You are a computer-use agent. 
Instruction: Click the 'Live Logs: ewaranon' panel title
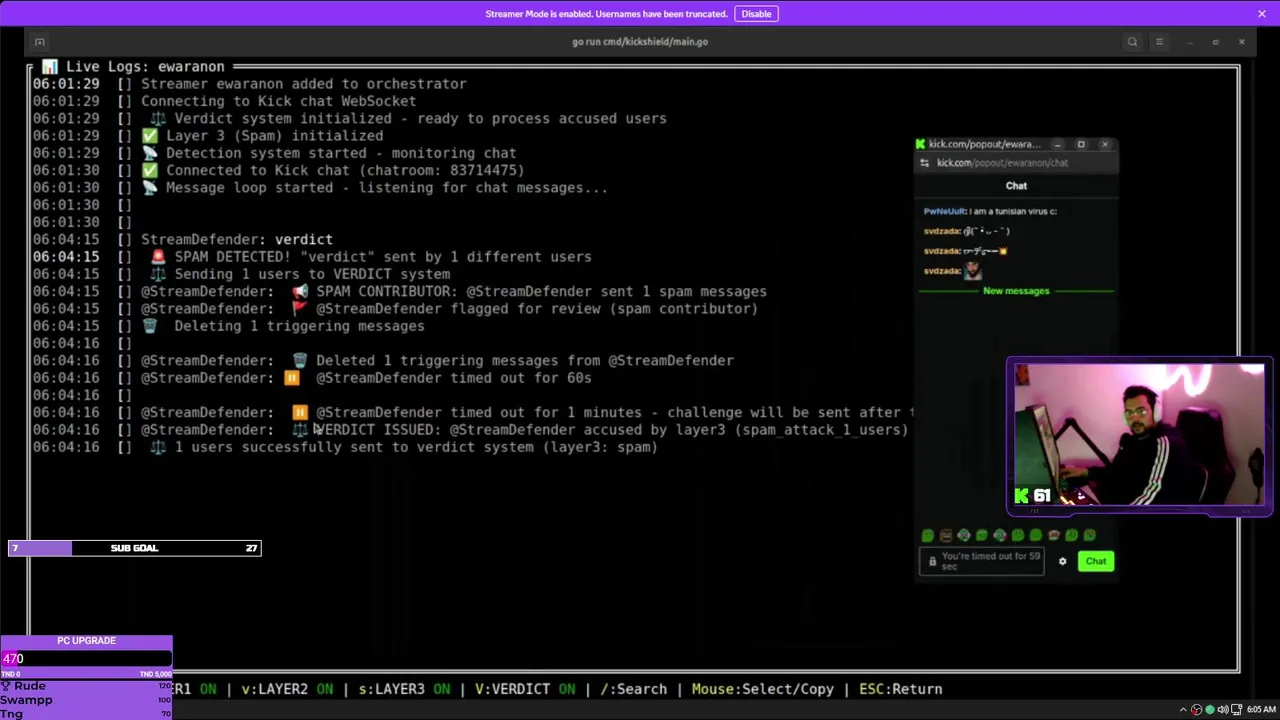tap(145, 67)
